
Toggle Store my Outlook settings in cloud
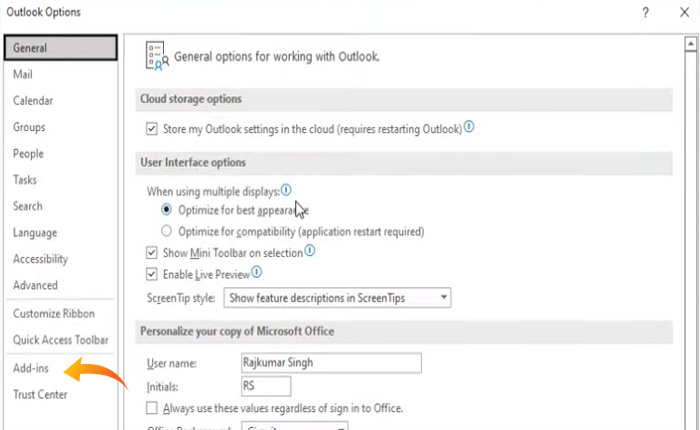coord(152,129)
